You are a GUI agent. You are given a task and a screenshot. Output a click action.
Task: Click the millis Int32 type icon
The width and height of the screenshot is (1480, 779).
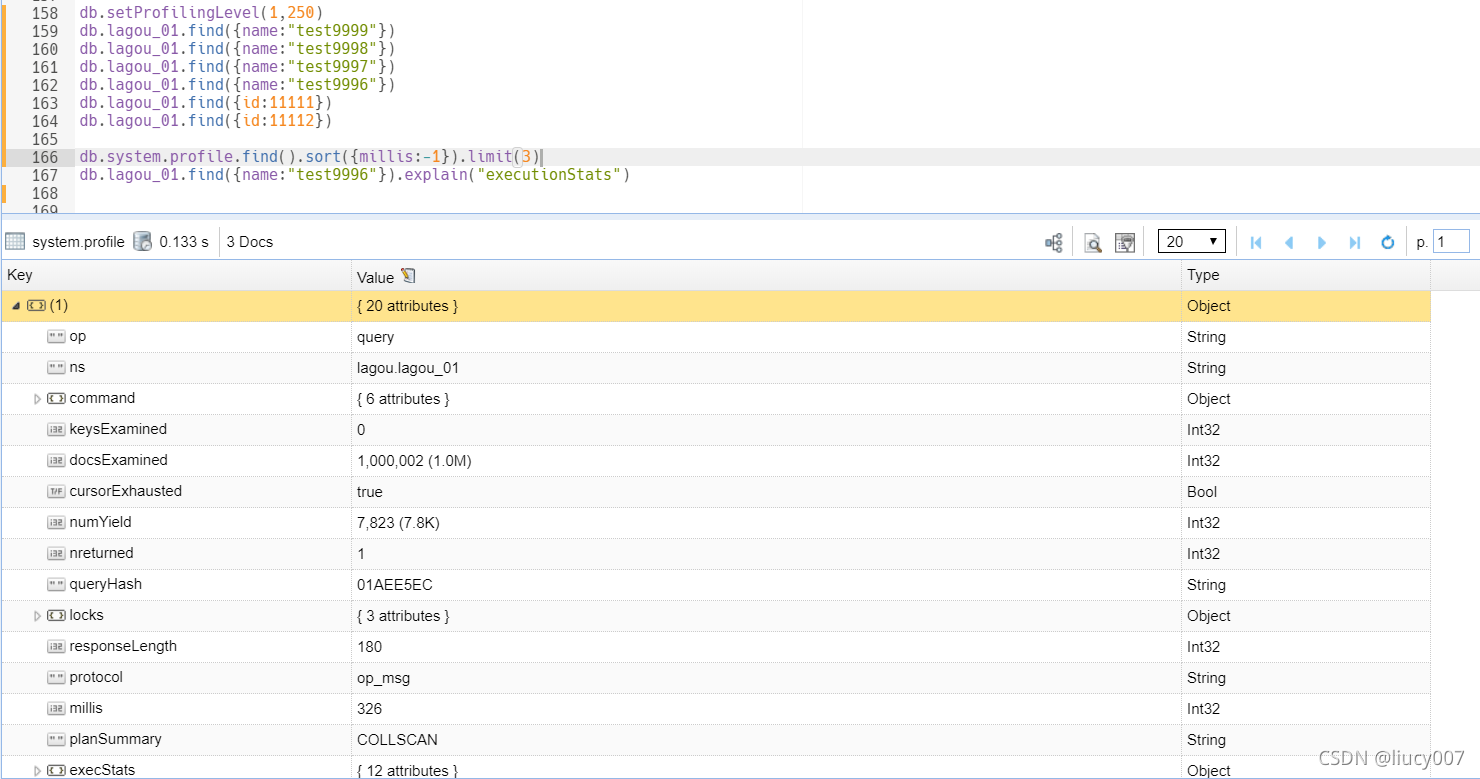(x=56, y=709)
